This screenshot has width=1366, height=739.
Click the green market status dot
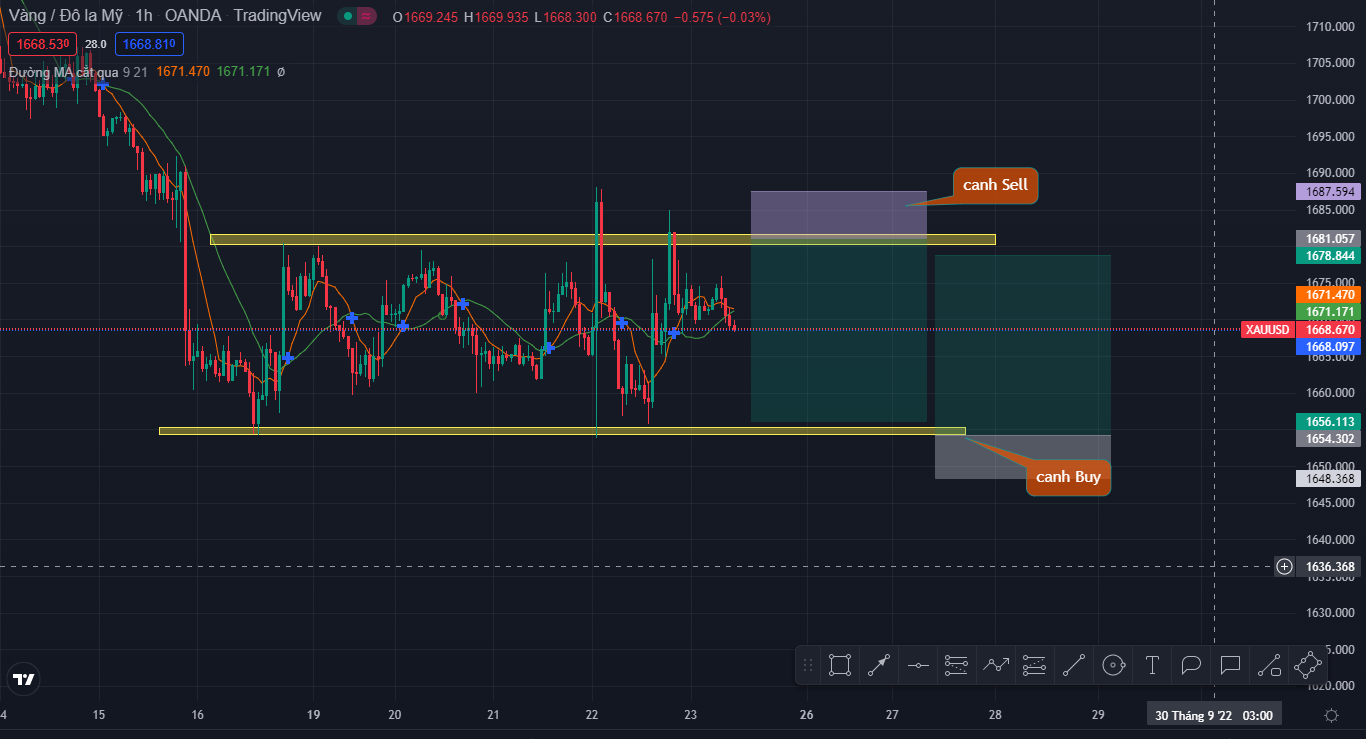(347, 16)
